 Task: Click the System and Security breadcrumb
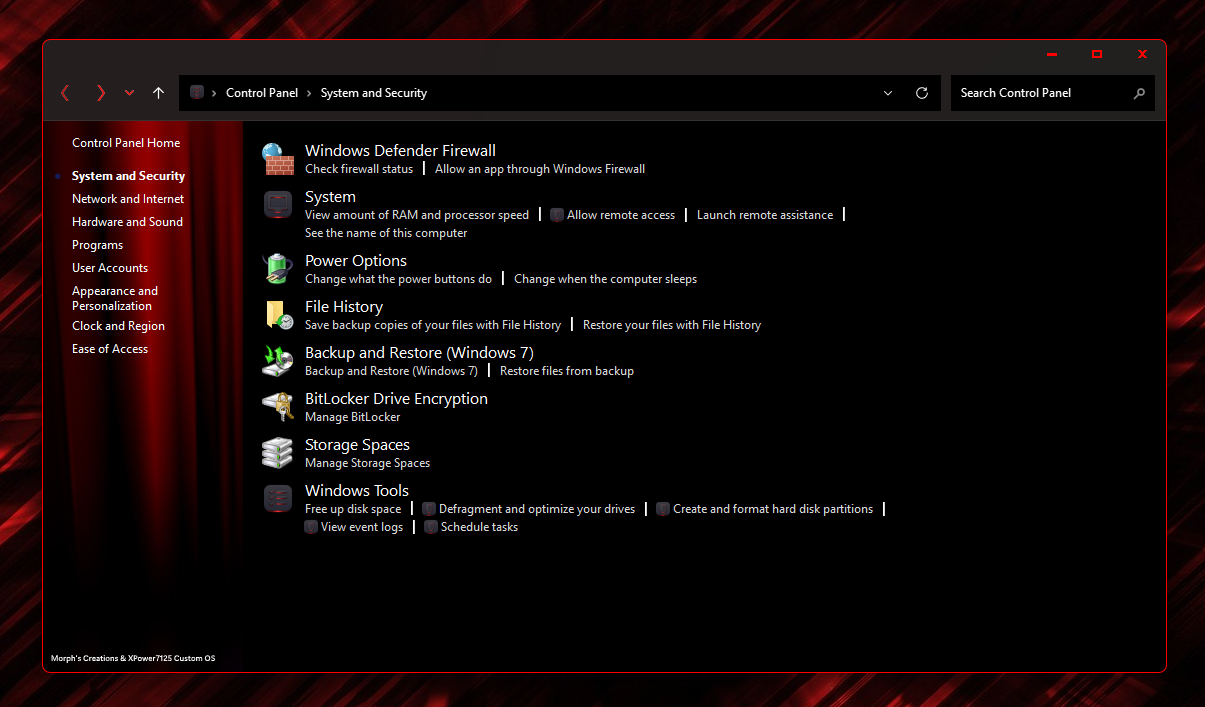tap(374, 93)
